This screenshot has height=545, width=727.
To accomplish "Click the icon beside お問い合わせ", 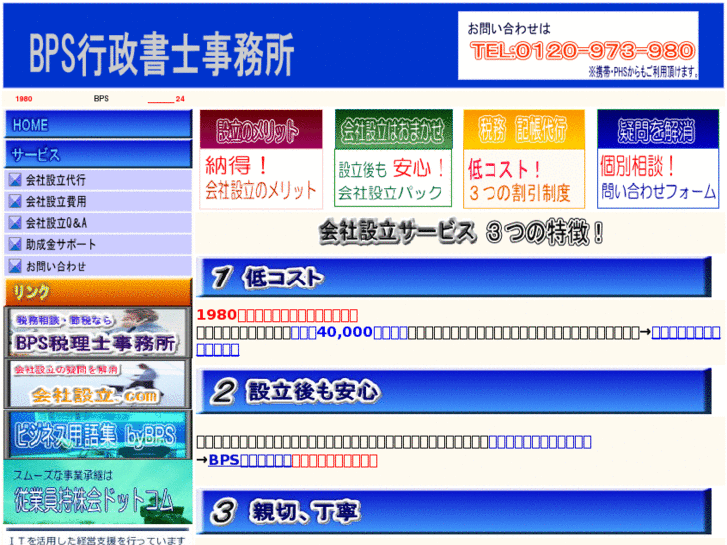I will point(15,266).
